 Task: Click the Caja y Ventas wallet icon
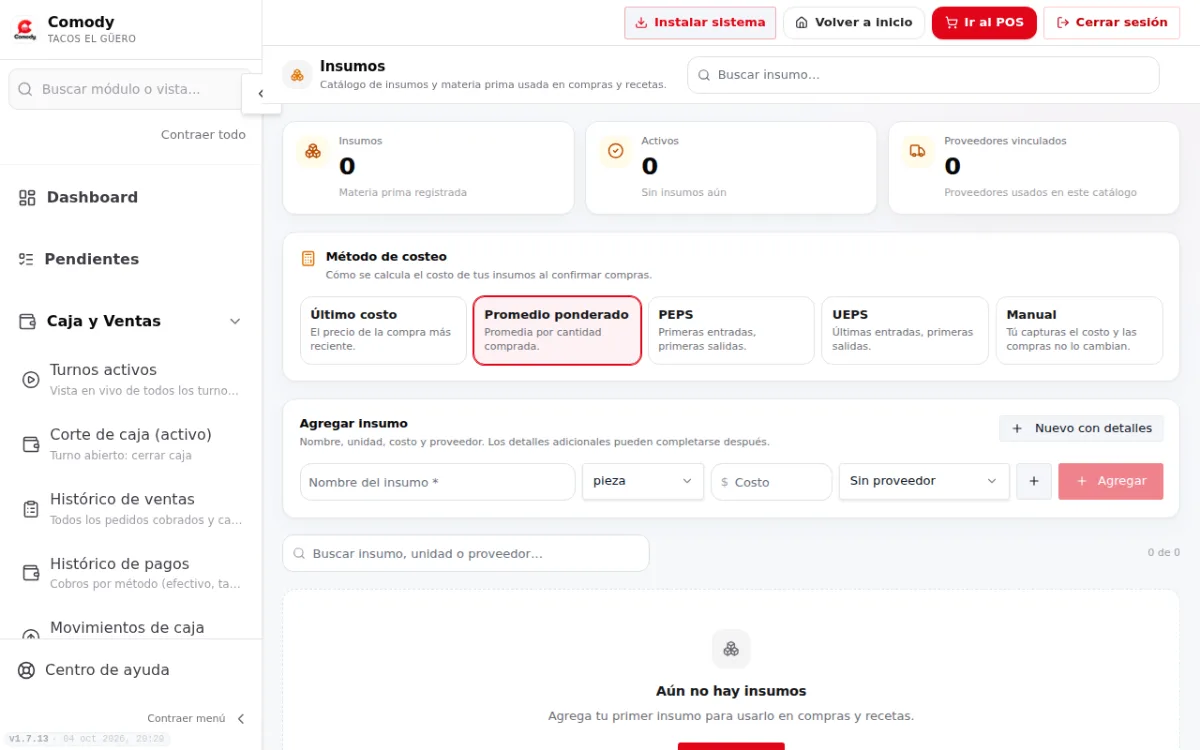[x=27, y=321]
